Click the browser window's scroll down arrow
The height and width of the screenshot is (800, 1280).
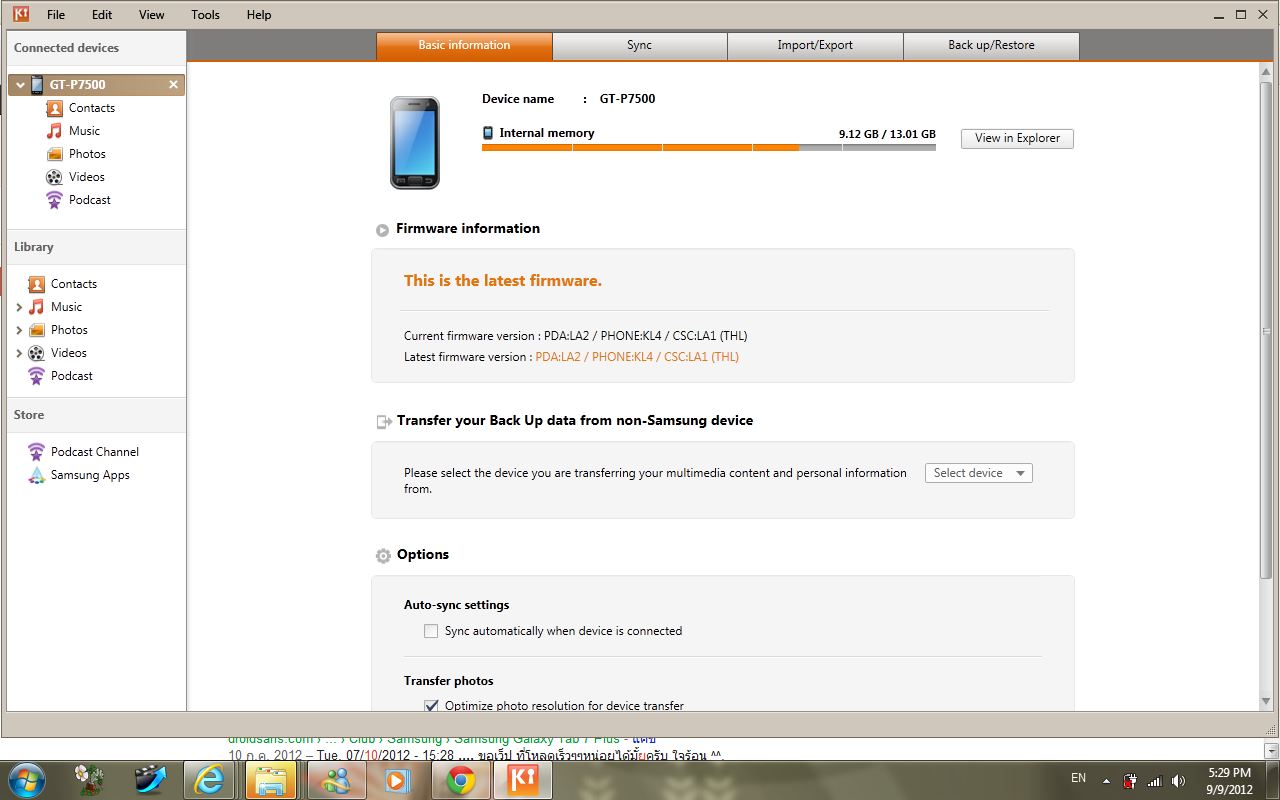(x=1271, y=750)
